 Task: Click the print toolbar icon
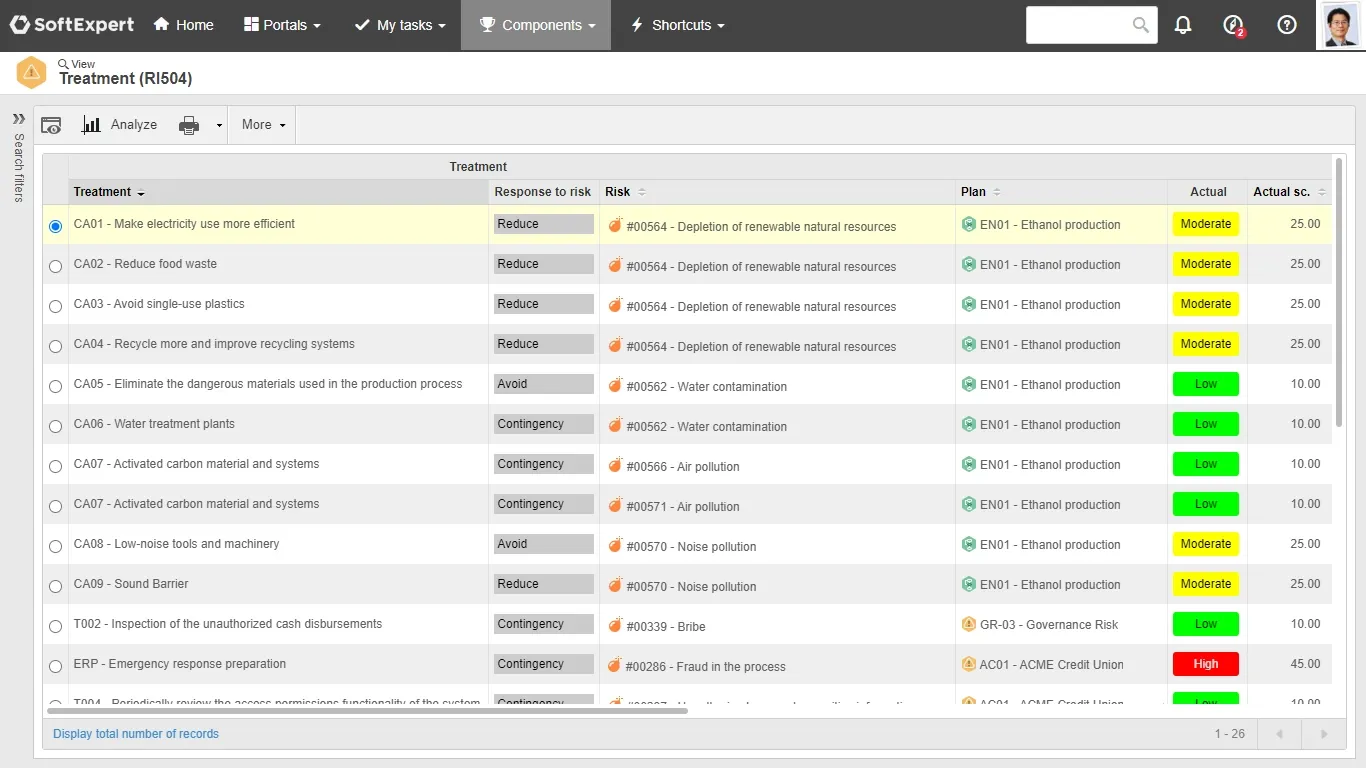(189, 125)
